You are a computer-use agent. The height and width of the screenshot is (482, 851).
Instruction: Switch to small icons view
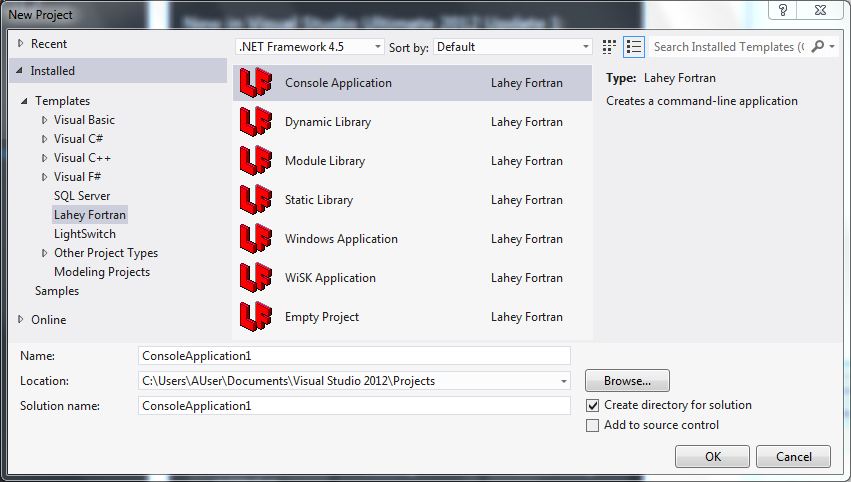609,47
